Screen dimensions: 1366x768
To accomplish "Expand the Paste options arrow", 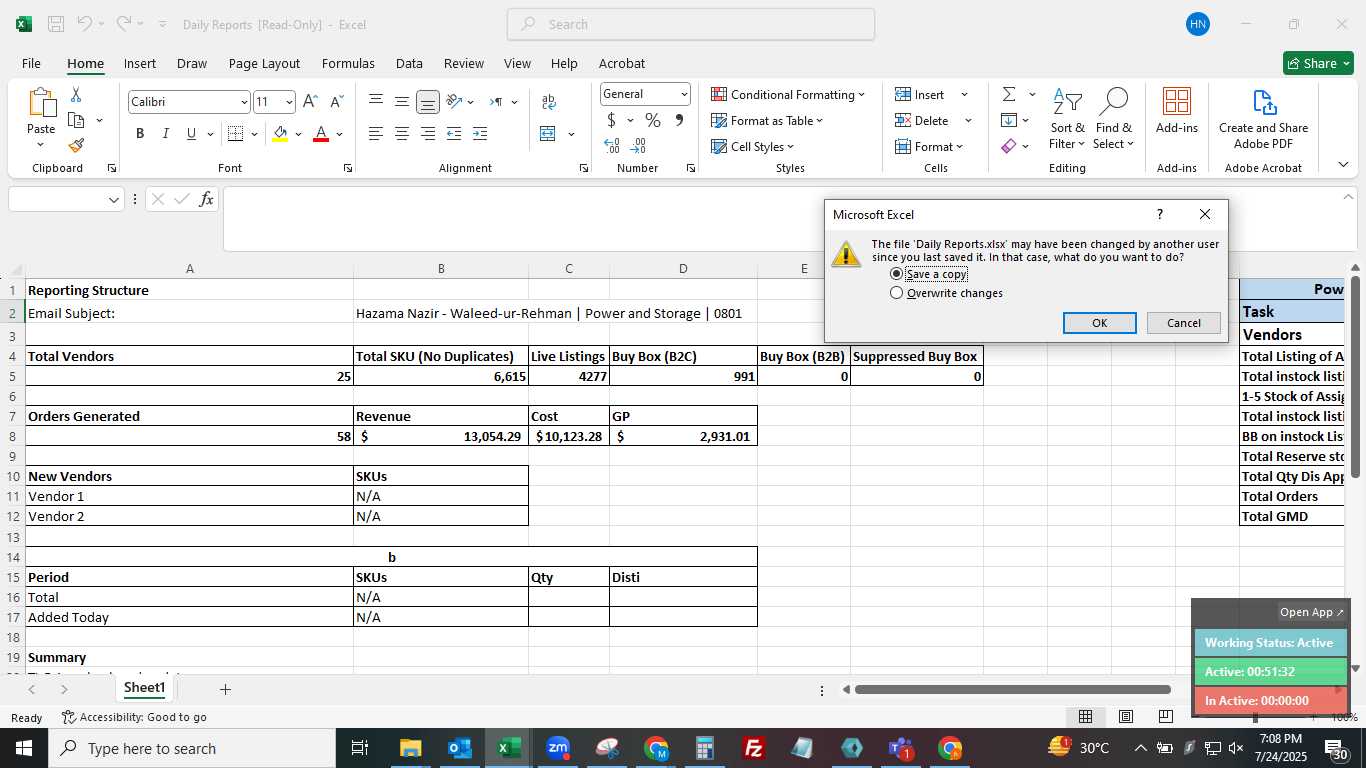I will [x=41, y=145].
